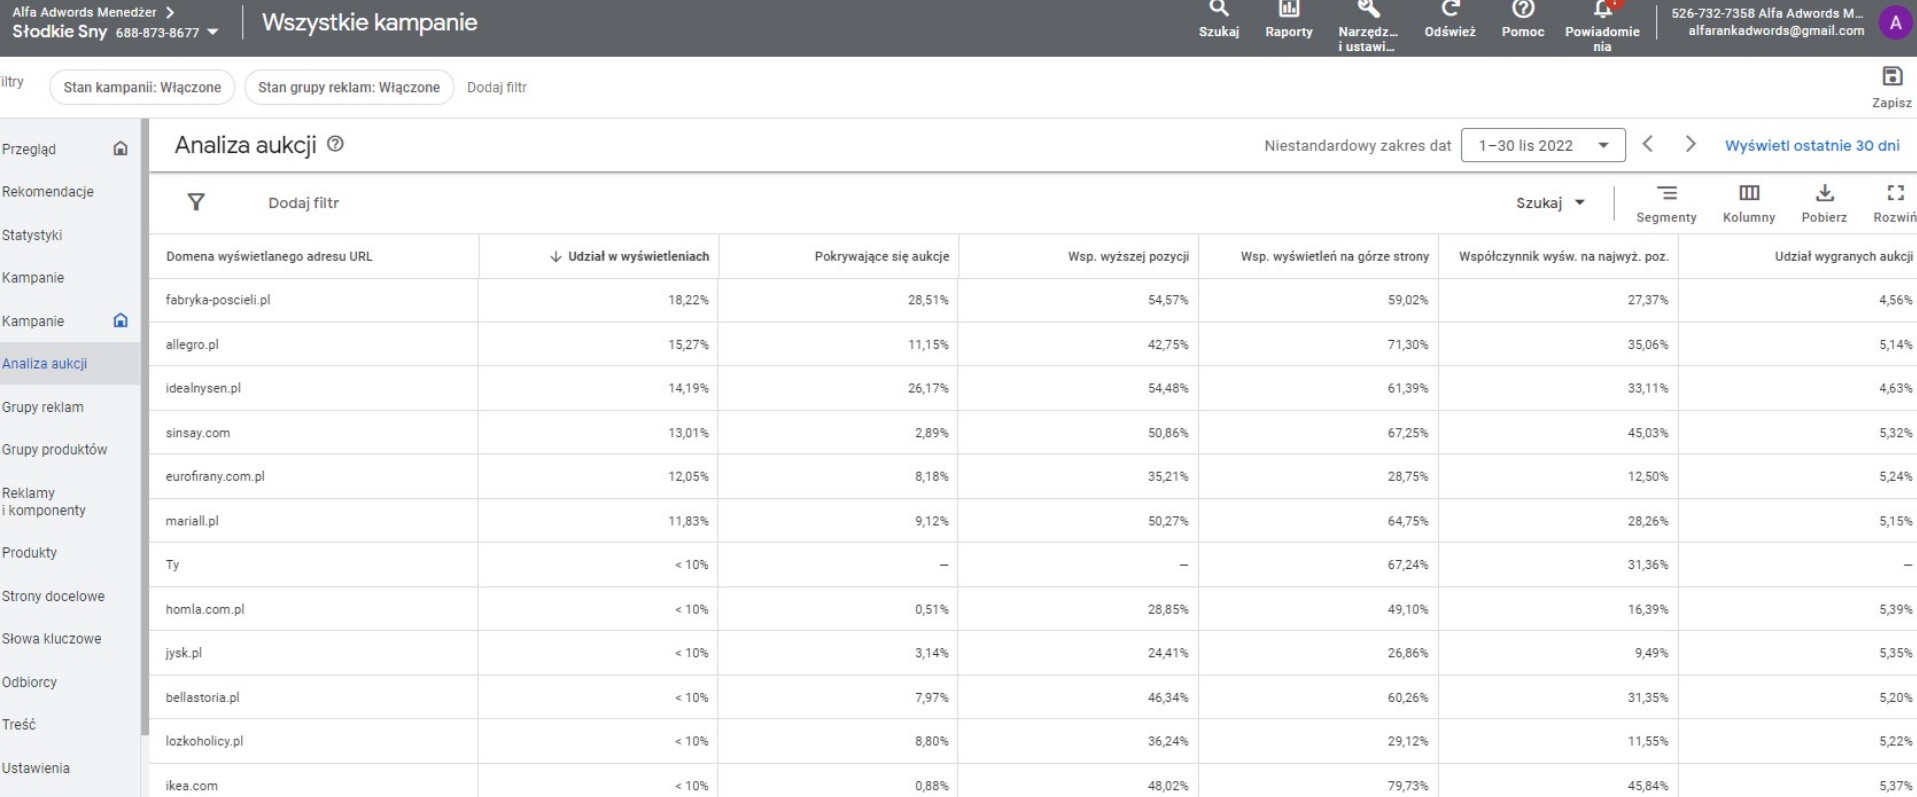Click Stan kampanii: Włączone filter chip
The image size is (1917, 797).
(142, 88)
